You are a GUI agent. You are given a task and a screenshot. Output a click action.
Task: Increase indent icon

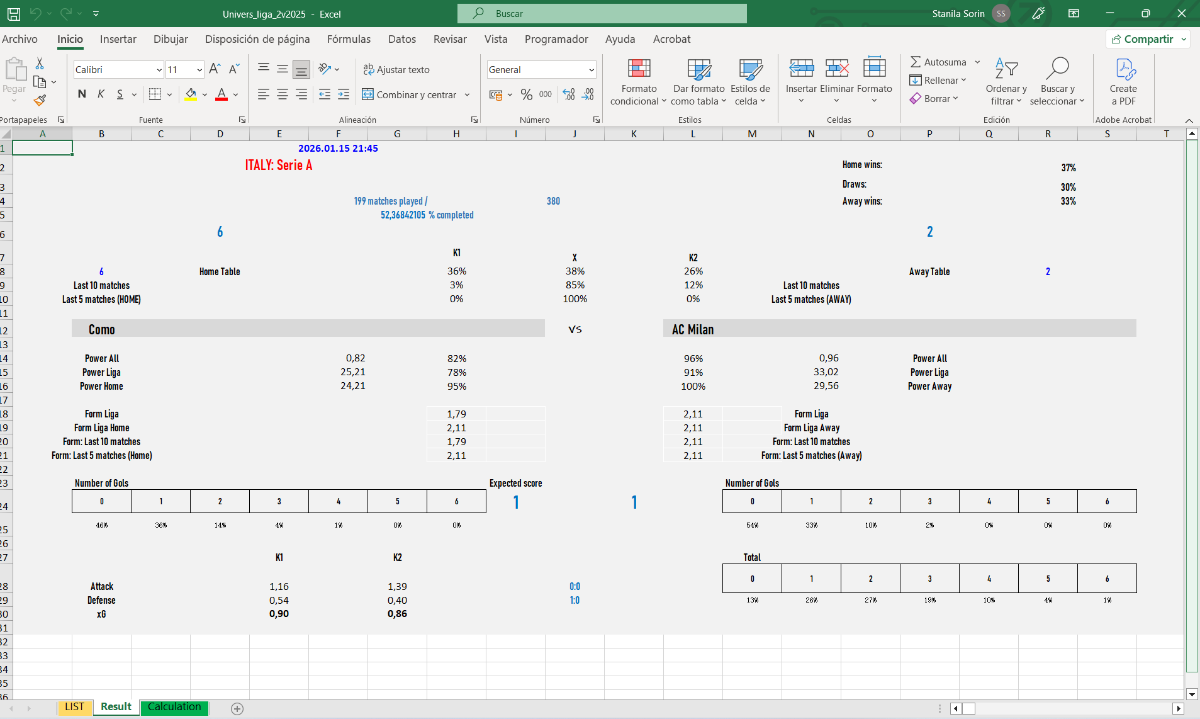[x=344, y=94]
